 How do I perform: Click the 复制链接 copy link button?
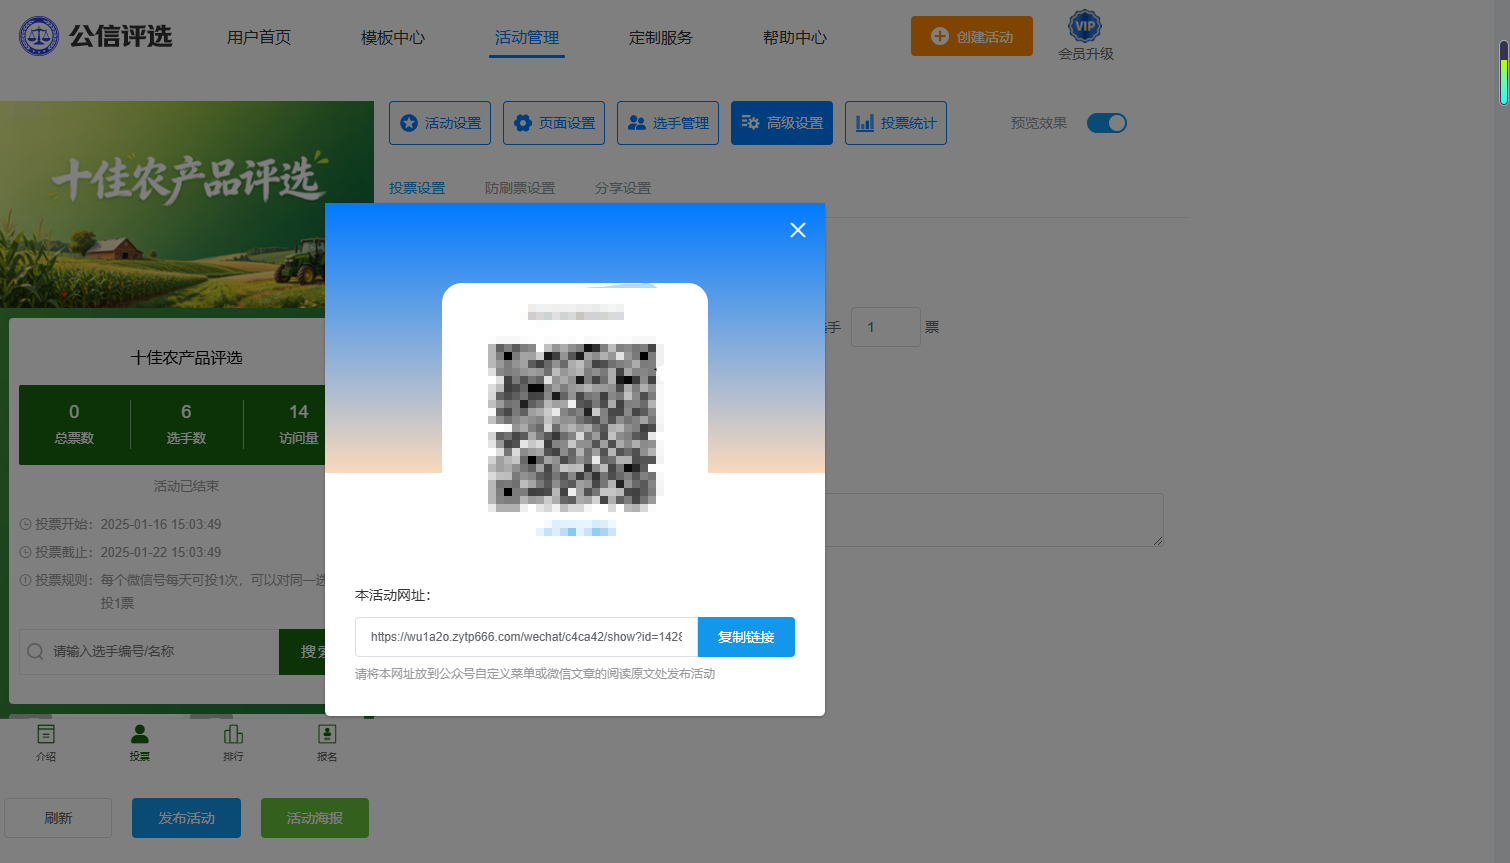pos(746,637)
